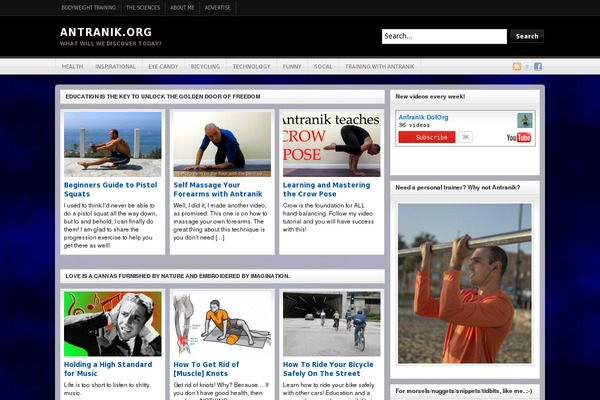Click the red Subscribe button
This screenshot has width=600, height=400.
[x=427, y=137]
